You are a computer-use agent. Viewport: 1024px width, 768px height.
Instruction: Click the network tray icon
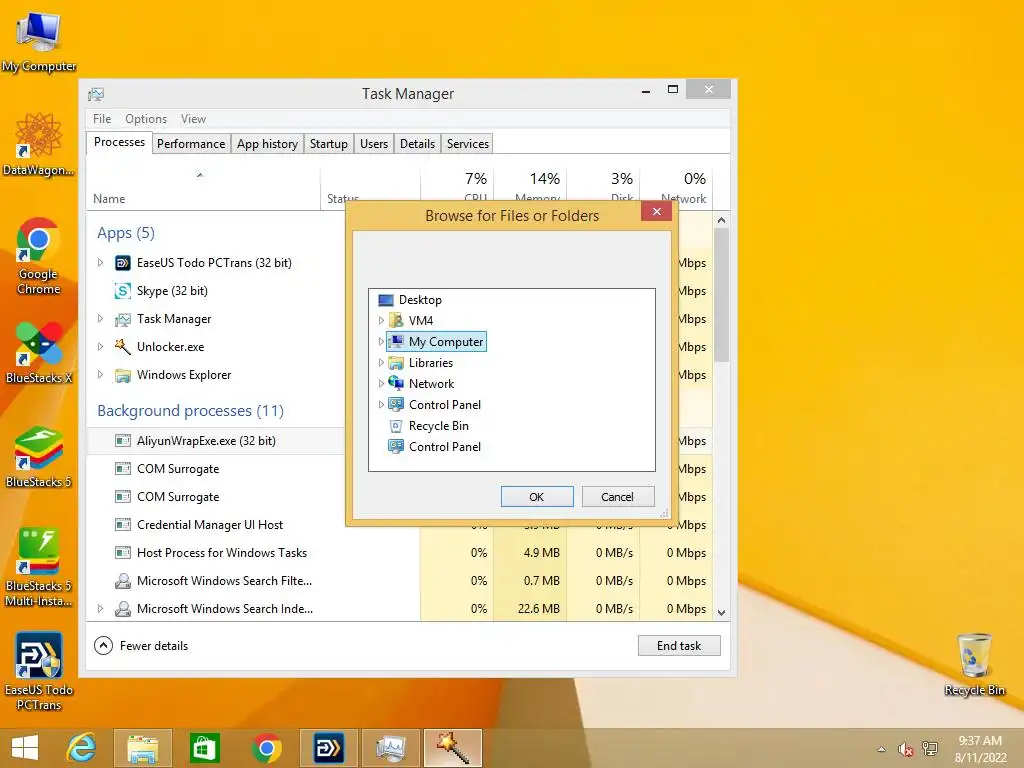(x=930, y=749)
